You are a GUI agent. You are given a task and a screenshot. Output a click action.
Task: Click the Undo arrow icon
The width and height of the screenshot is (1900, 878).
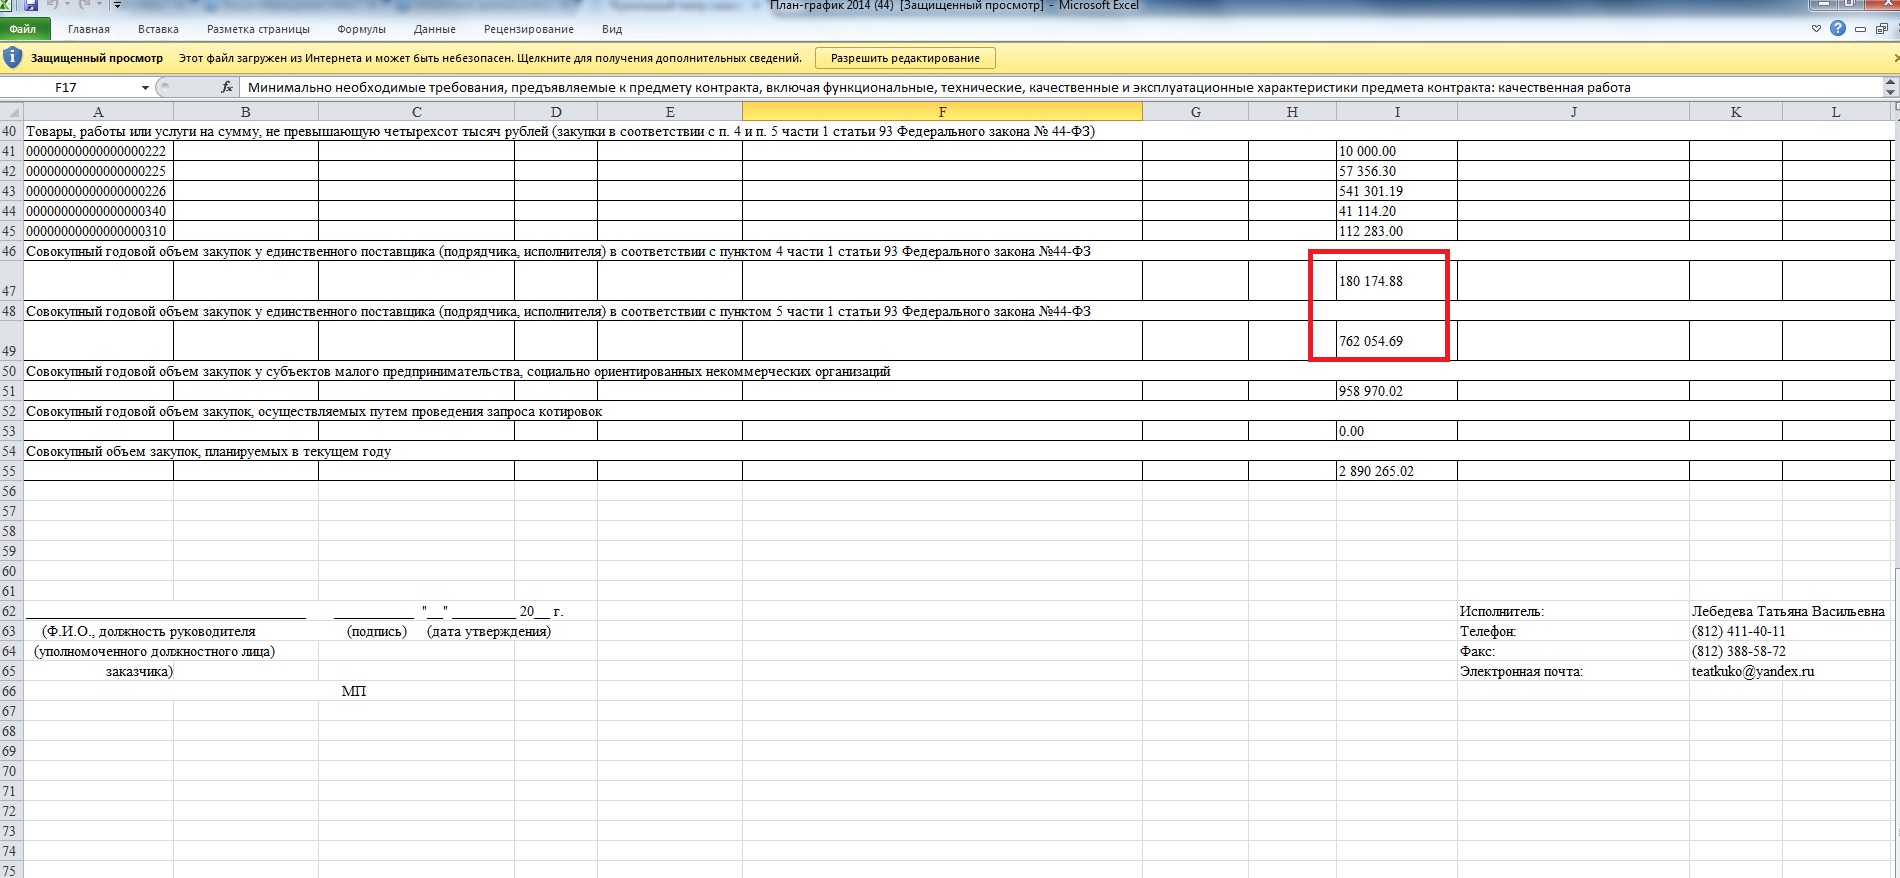[x=52, y=5]
